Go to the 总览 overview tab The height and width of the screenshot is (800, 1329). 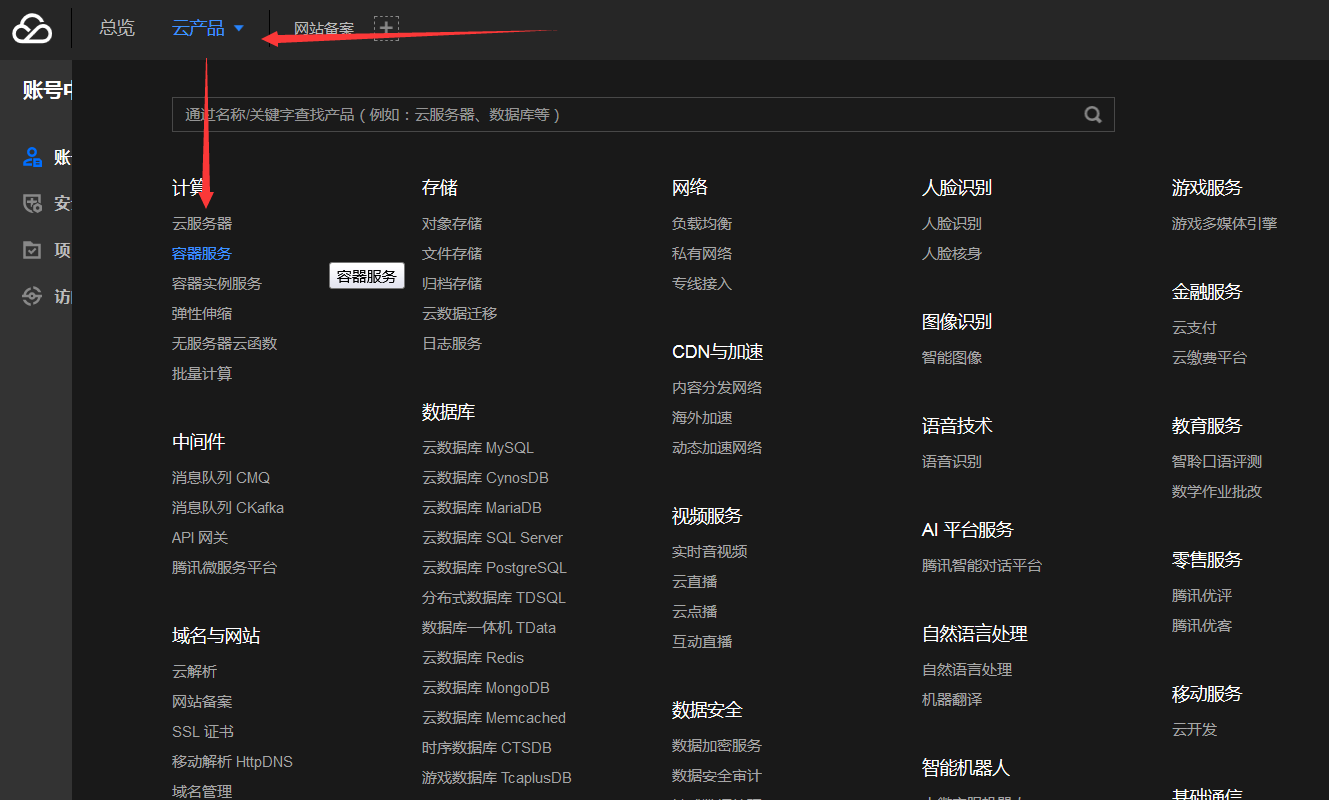[x=117, y=28]
